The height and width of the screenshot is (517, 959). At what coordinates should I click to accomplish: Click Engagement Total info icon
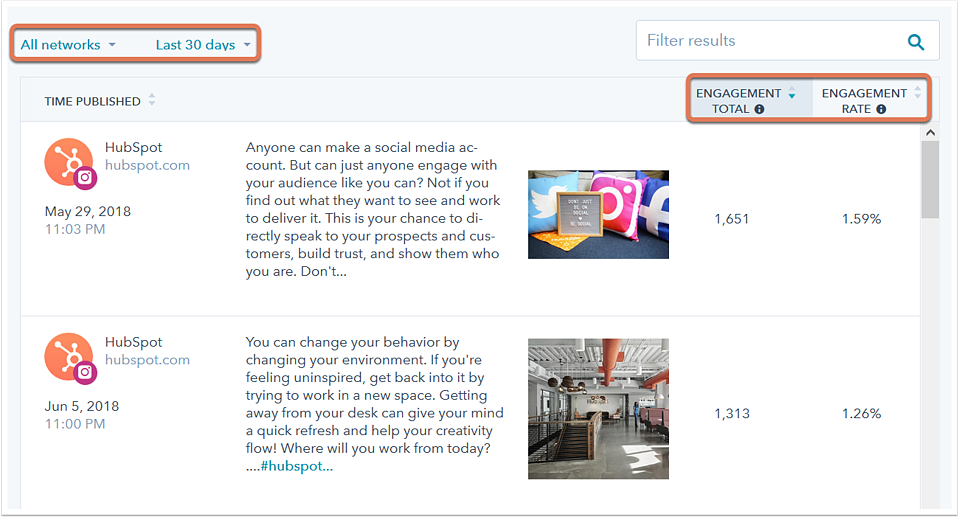tap(759, 109)
